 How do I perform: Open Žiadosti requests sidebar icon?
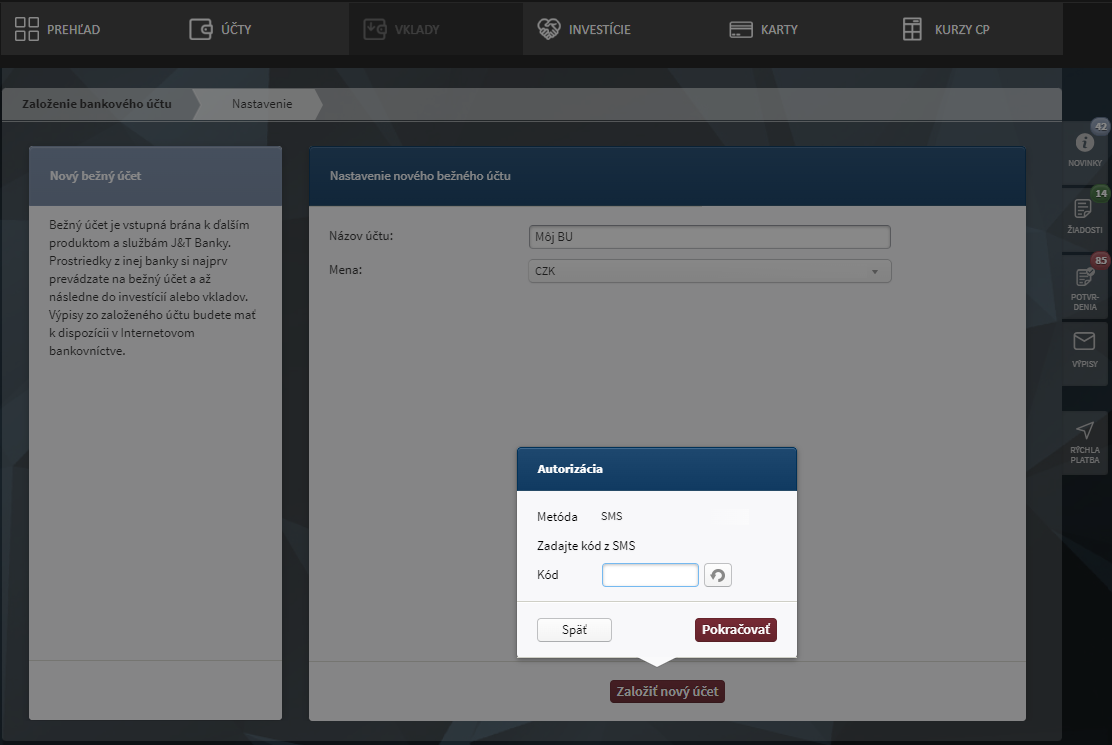point(1084,209)
